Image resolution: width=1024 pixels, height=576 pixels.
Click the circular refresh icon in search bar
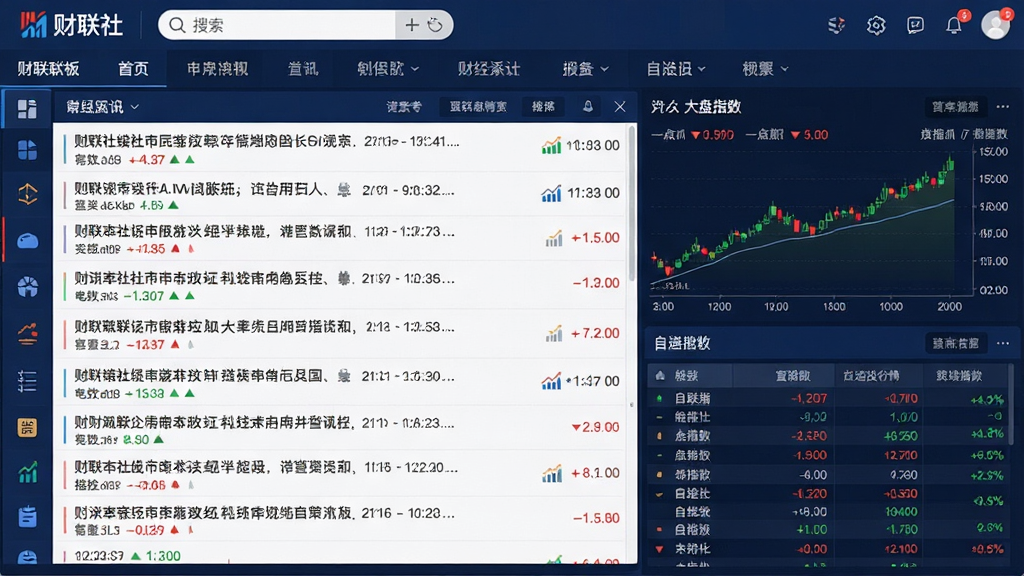coord(435,25)
